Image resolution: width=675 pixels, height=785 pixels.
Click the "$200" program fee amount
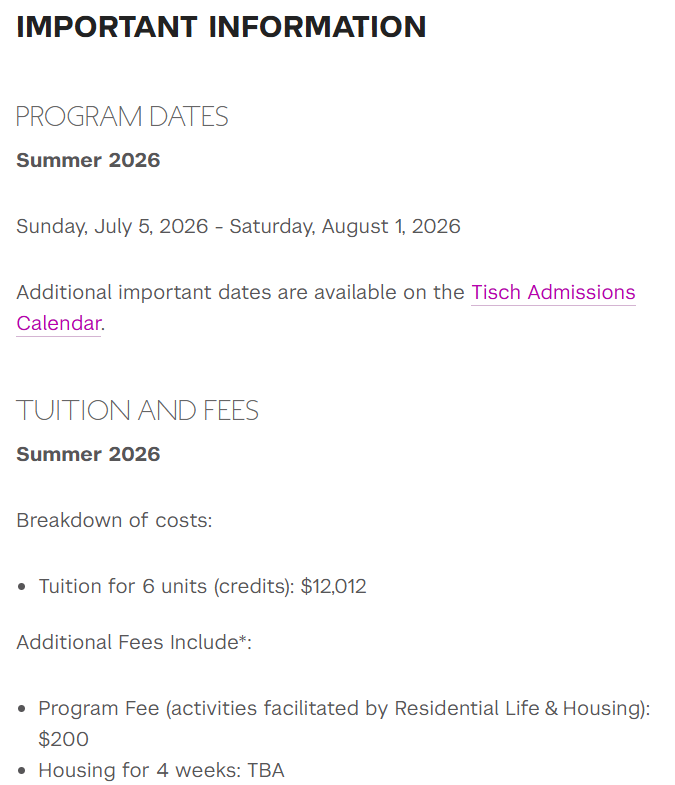click(x=63, y=740)
